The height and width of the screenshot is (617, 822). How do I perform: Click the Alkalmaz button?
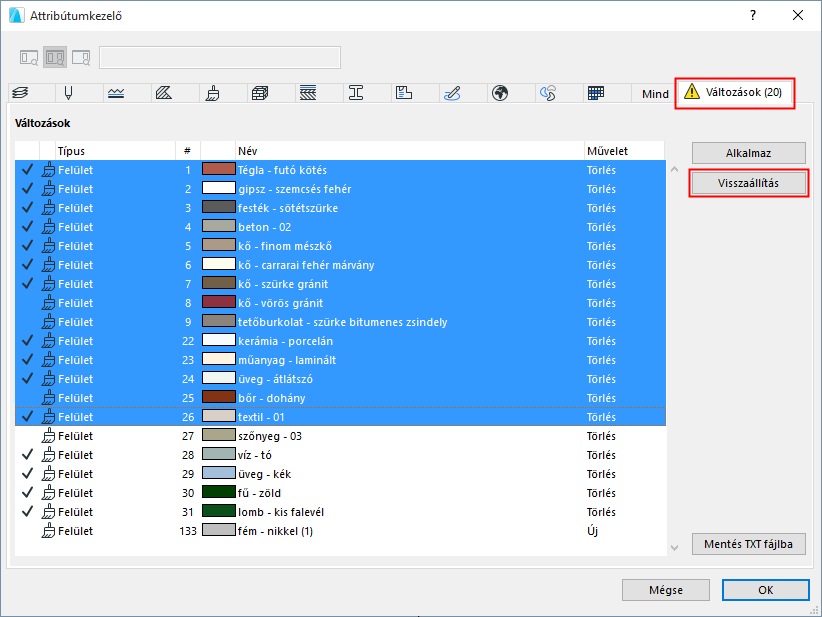[748, 153]
